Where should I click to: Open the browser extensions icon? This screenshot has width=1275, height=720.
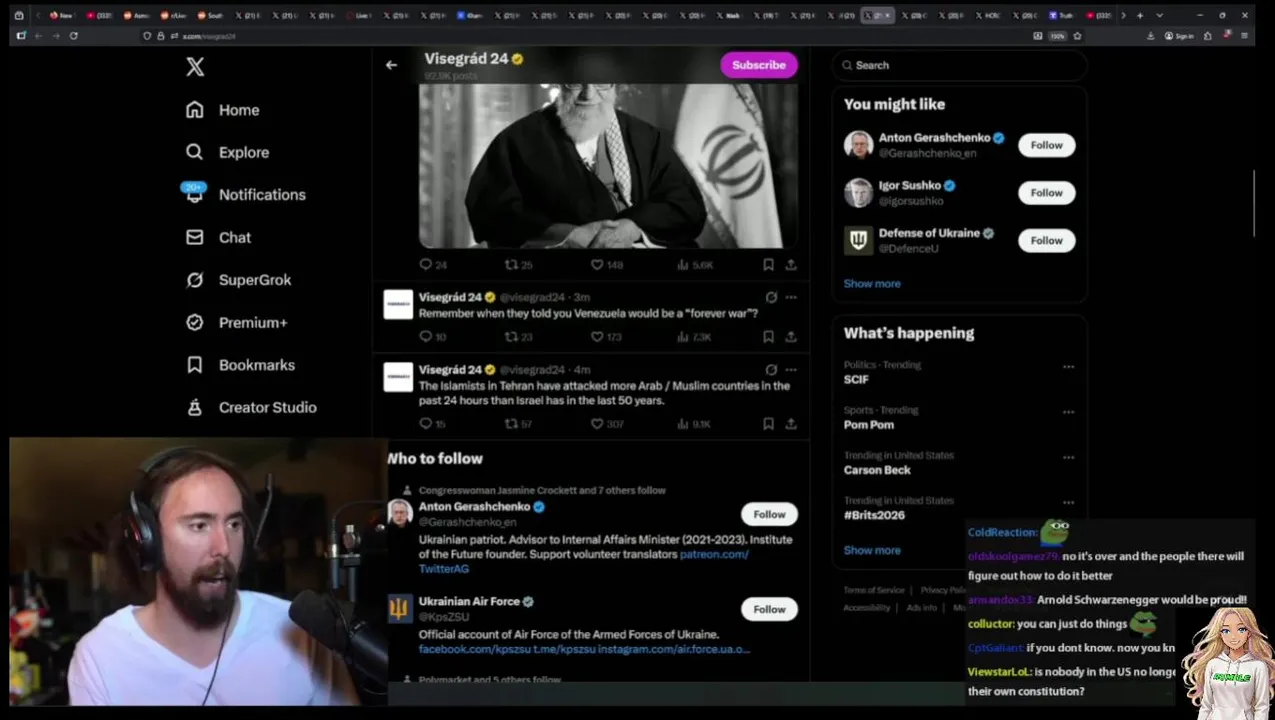tap(1208, 36)
